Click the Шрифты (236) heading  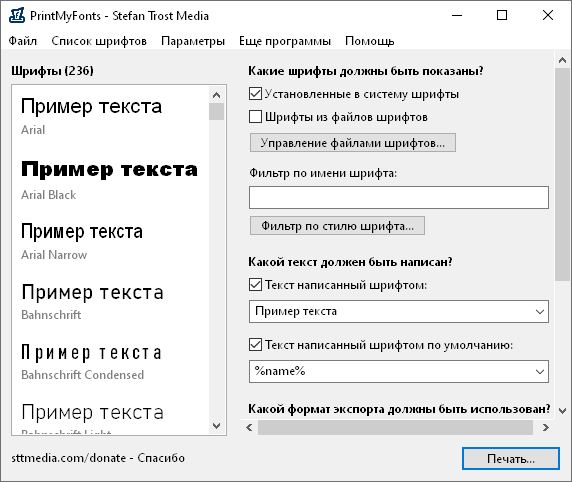tap(52, 70)
